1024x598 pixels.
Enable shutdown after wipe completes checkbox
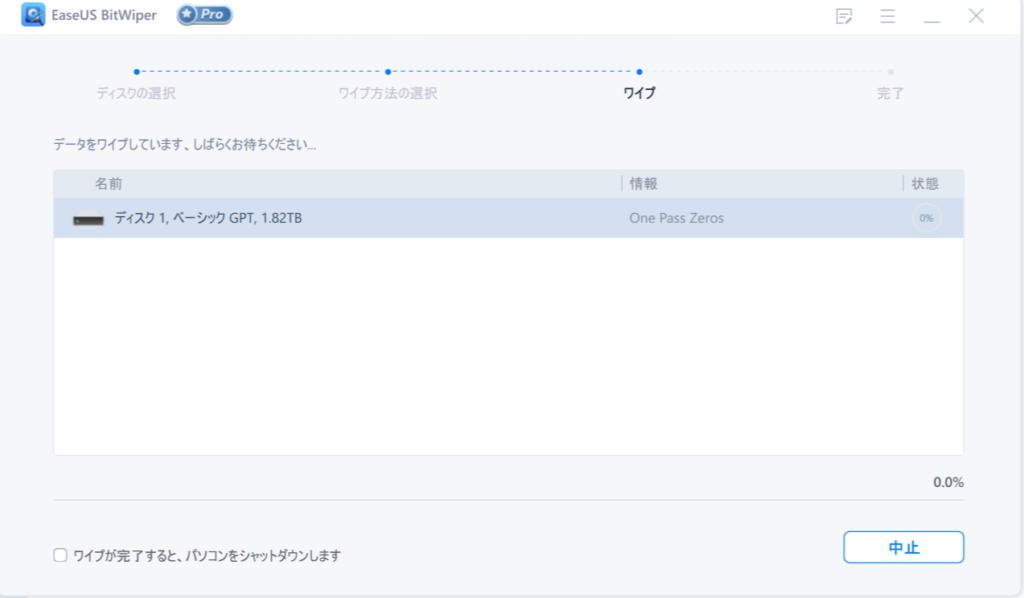click(x=60, y=555)
